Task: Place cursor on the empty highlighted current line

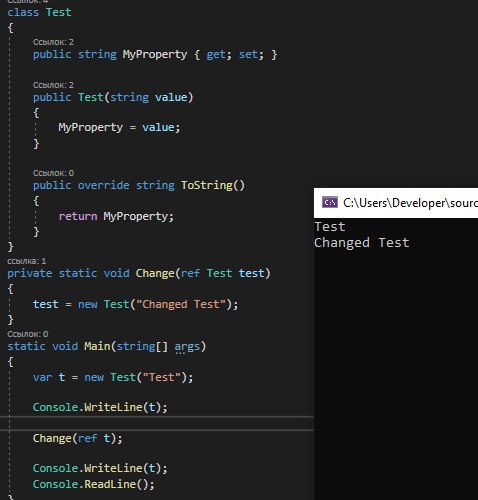Action: click(x=157, y=423)
